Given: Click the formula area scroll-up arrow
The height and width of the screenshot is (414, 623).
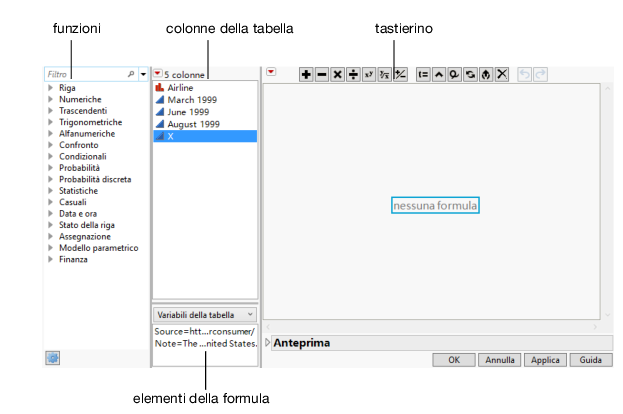Looking at the screenshot, I should tap(608, 88).
